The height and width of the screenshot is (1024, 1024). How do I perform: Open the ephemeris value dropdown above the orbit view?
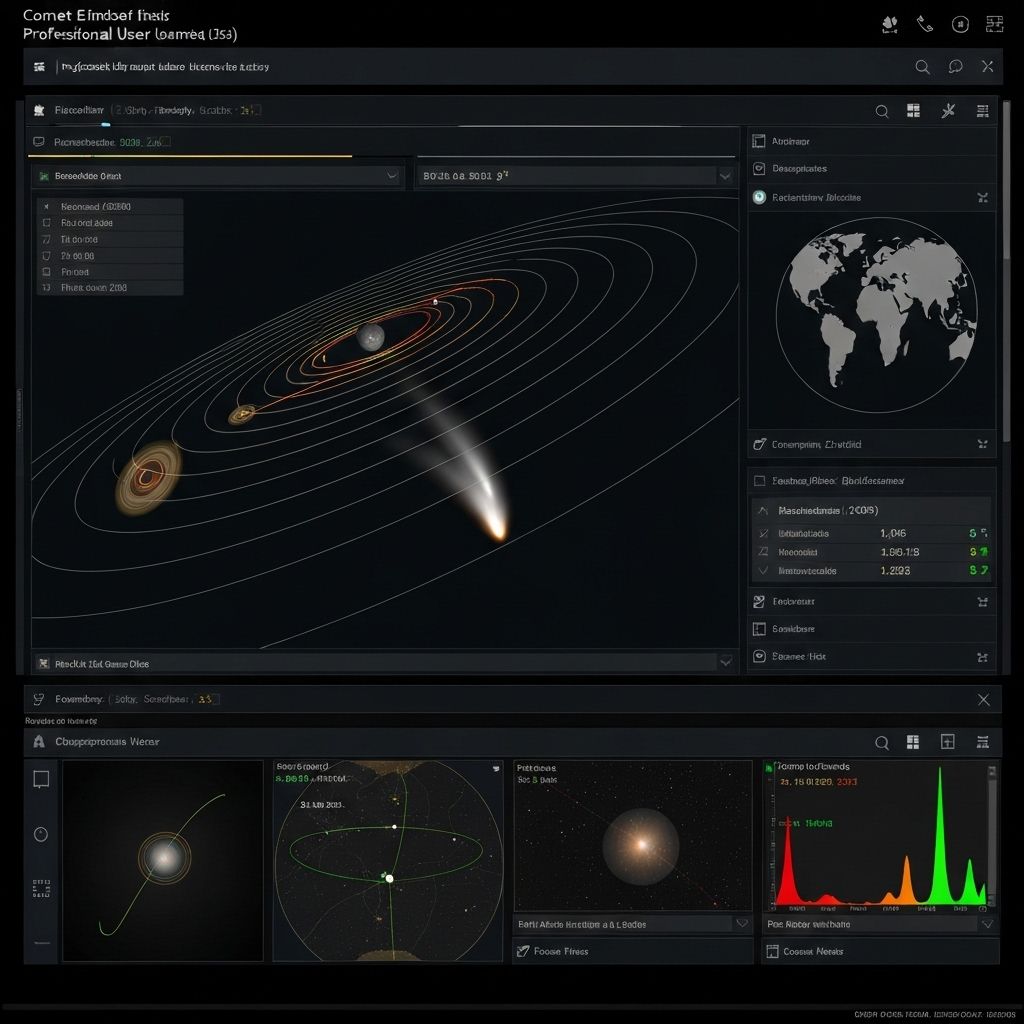pyautogui.click(x=726, y=175)
